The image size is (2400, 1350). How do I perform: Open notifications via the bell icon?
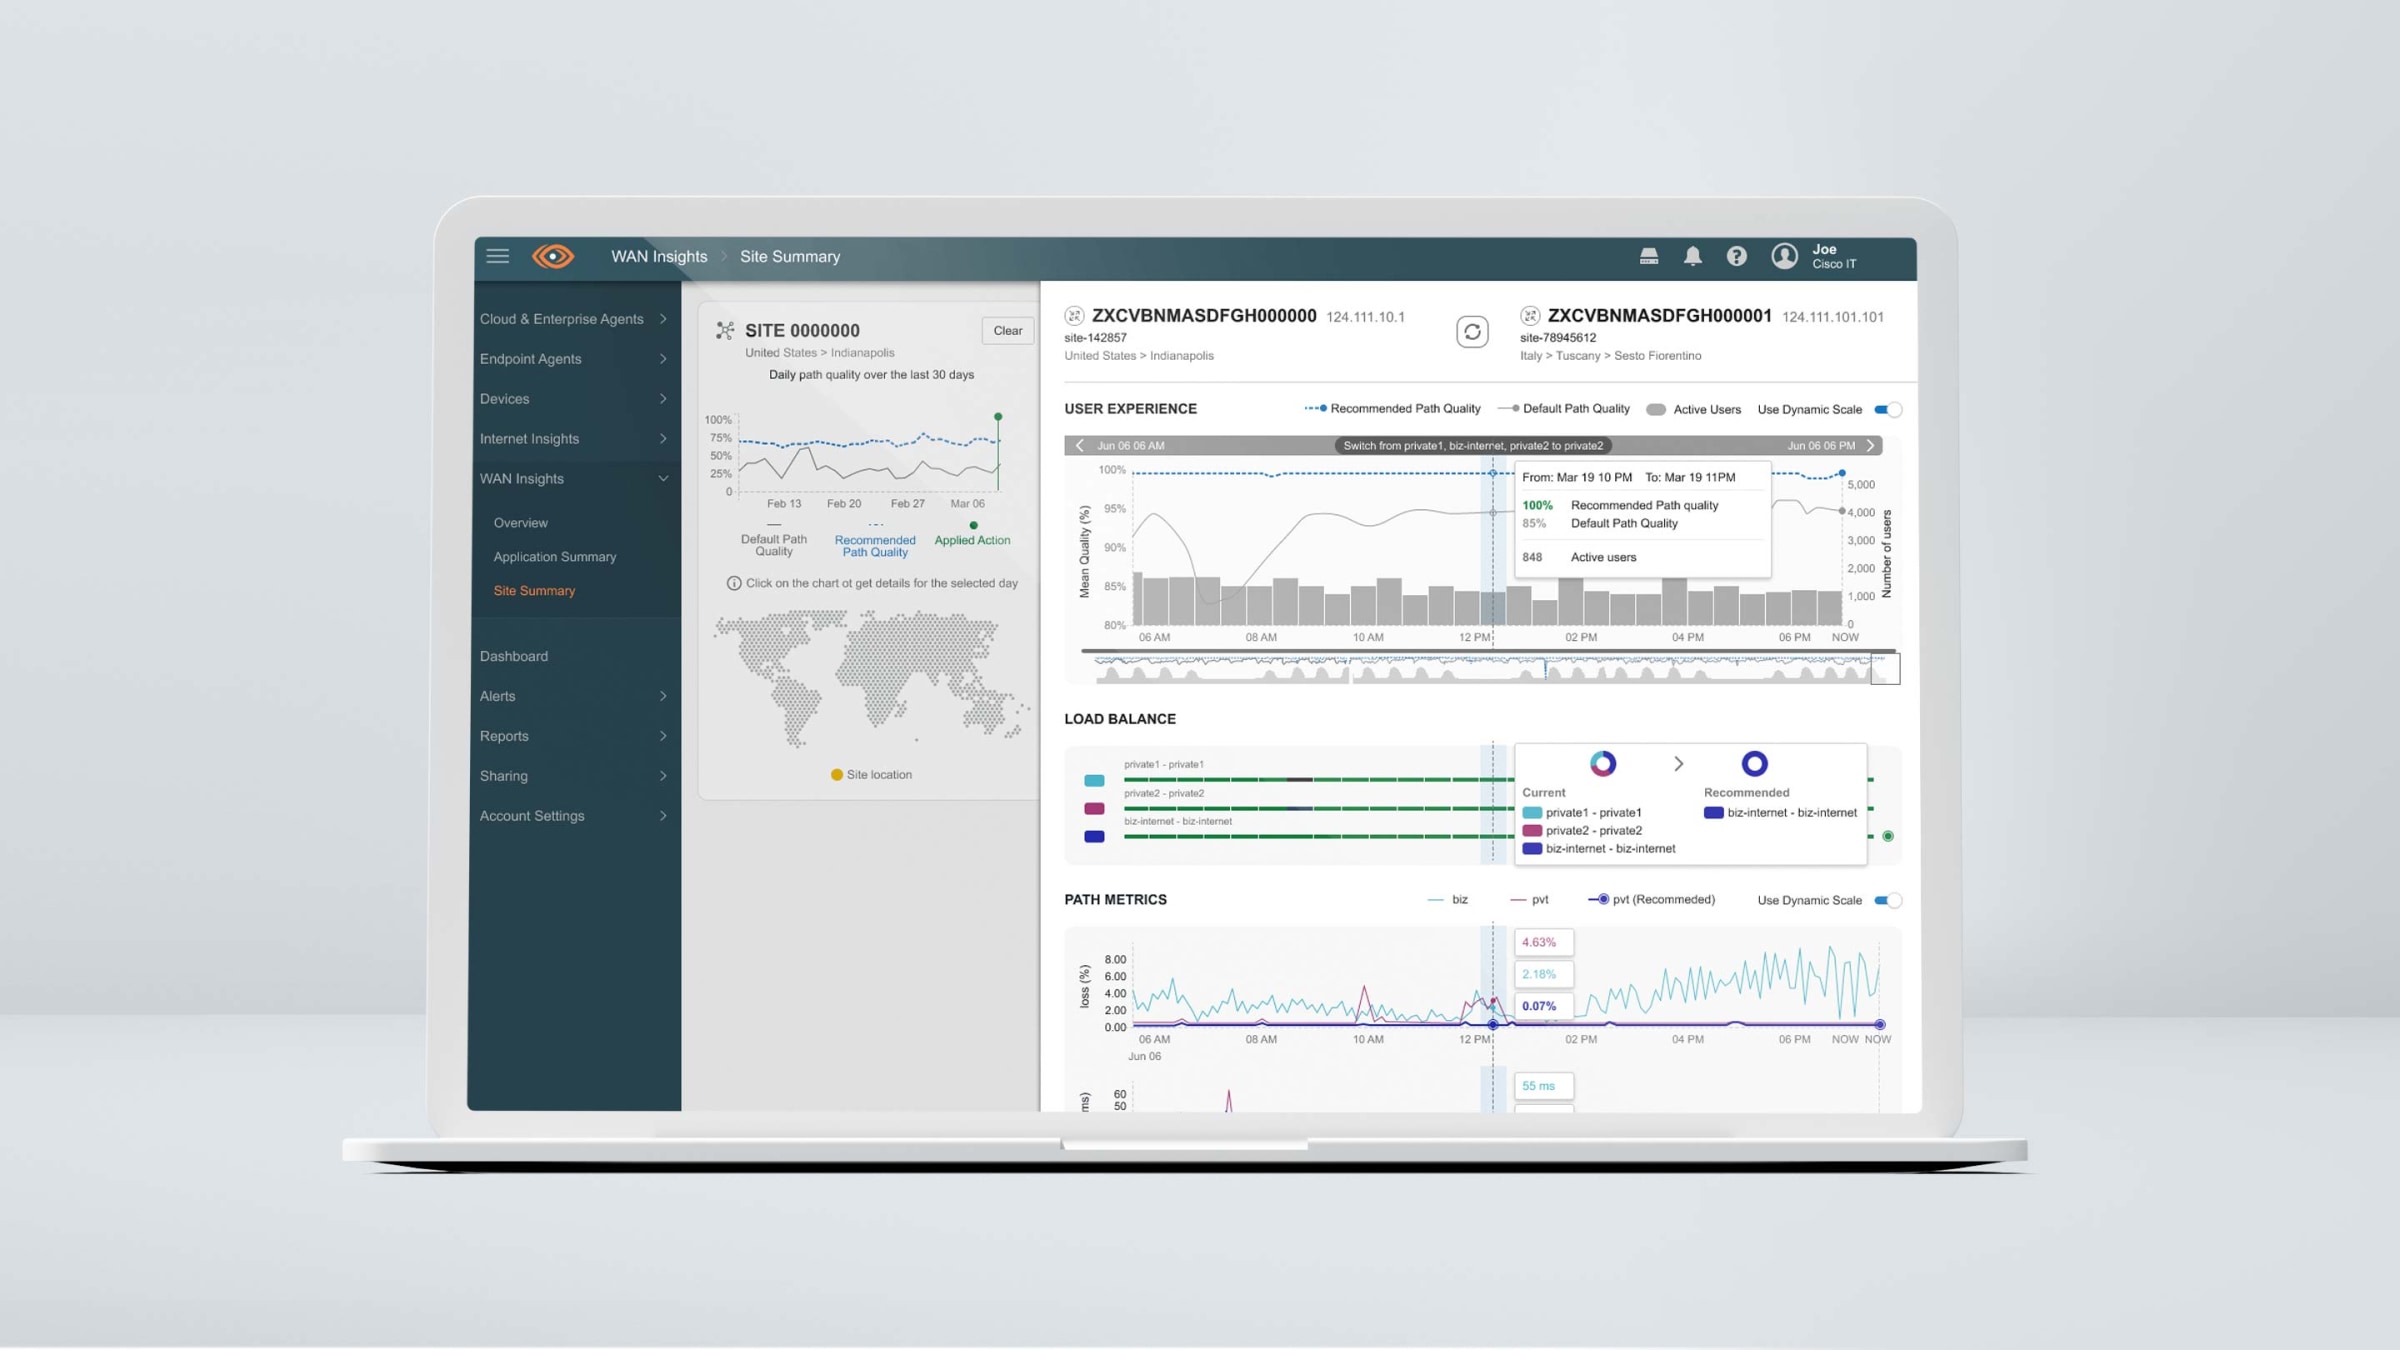click(1694, 256)
